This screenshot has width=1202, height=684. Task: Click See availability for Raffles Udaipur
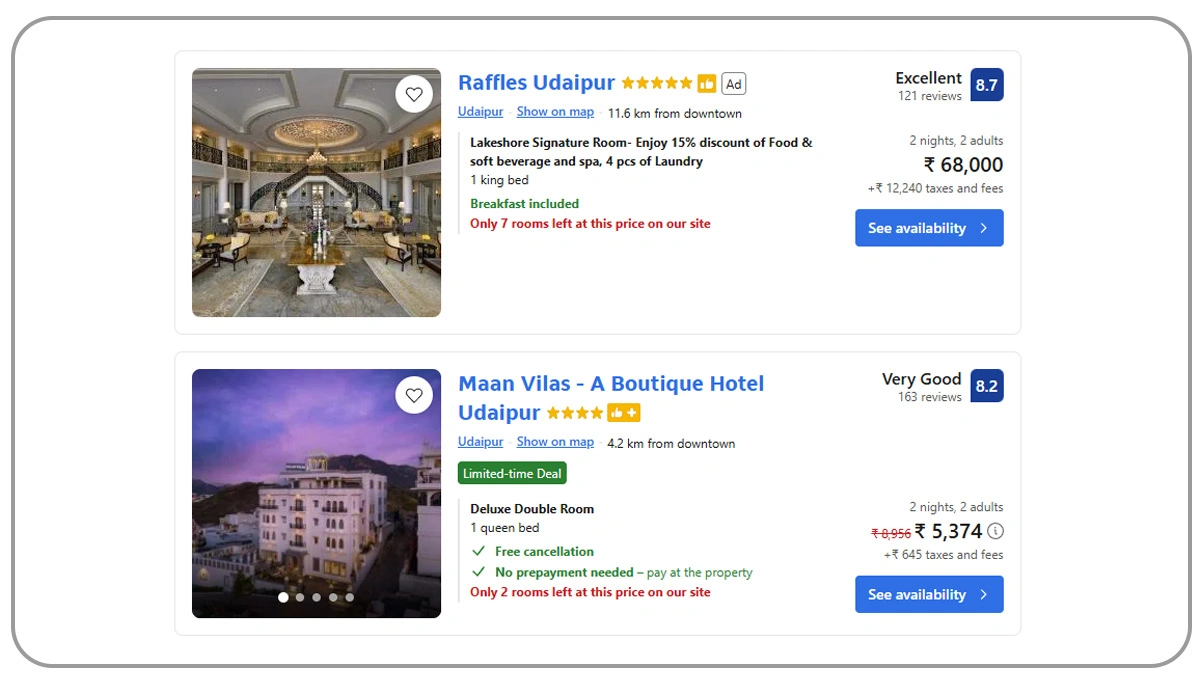tap(928, 228)
